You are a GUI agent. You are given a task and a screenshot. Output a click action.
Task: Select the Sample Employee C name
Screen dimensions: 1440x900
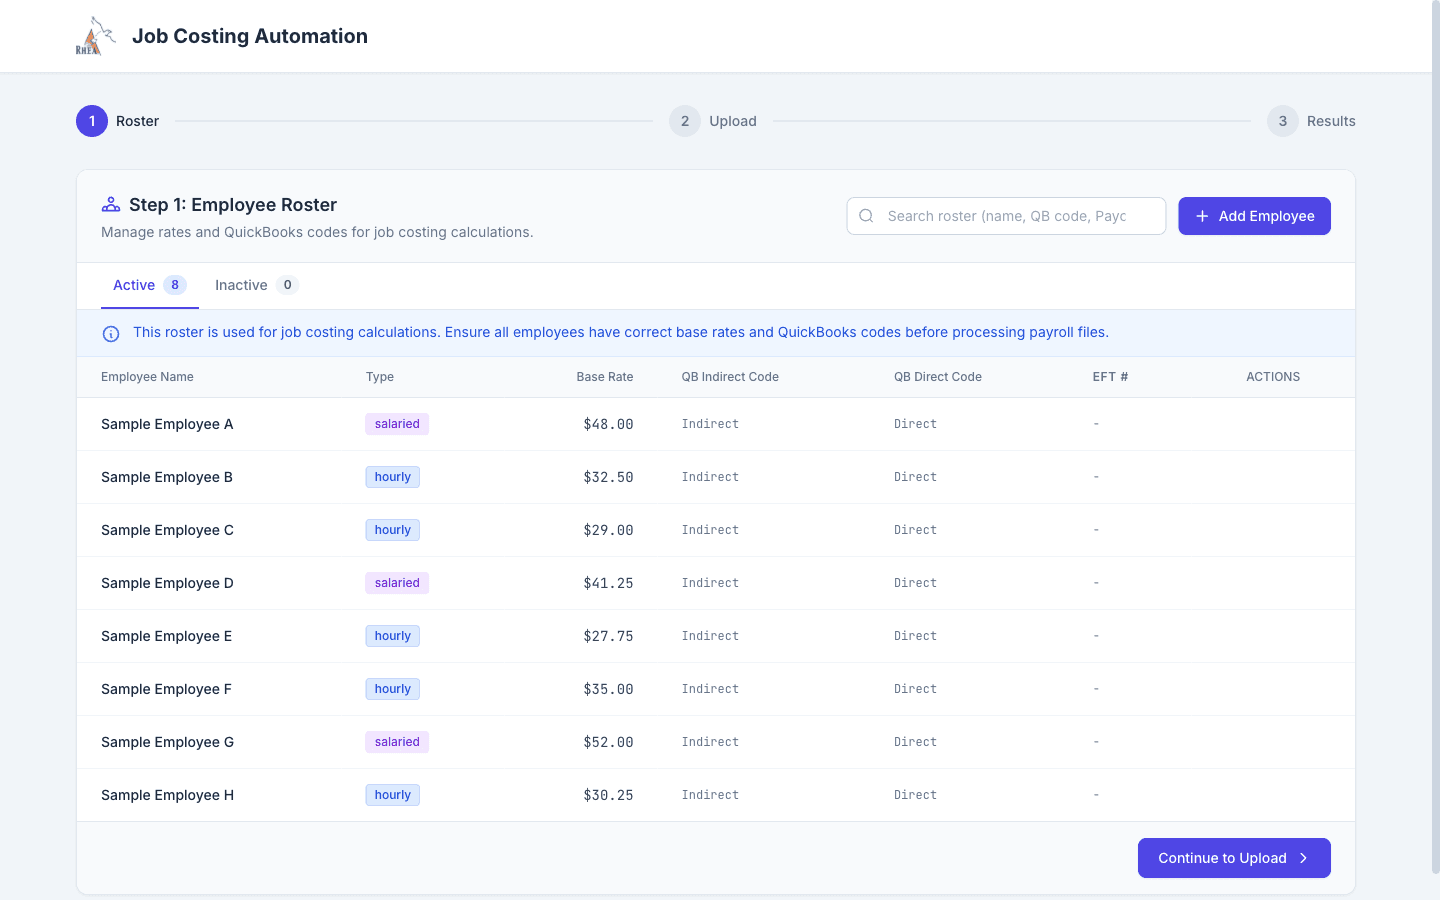point(167,530)
